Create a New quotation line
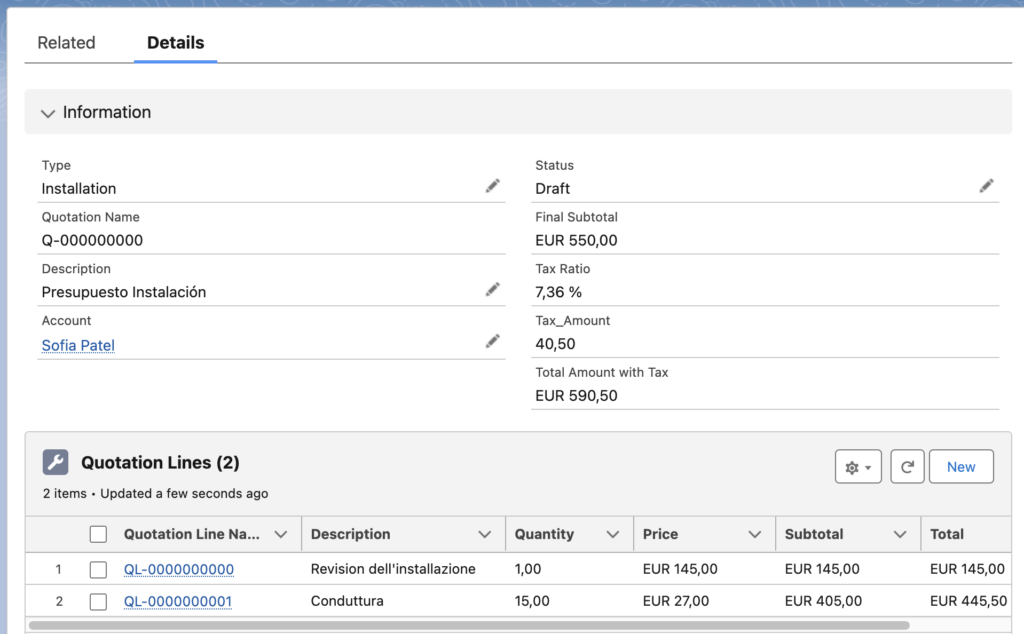The height and width of the screenshot is (634, 1024). point(961,467)
